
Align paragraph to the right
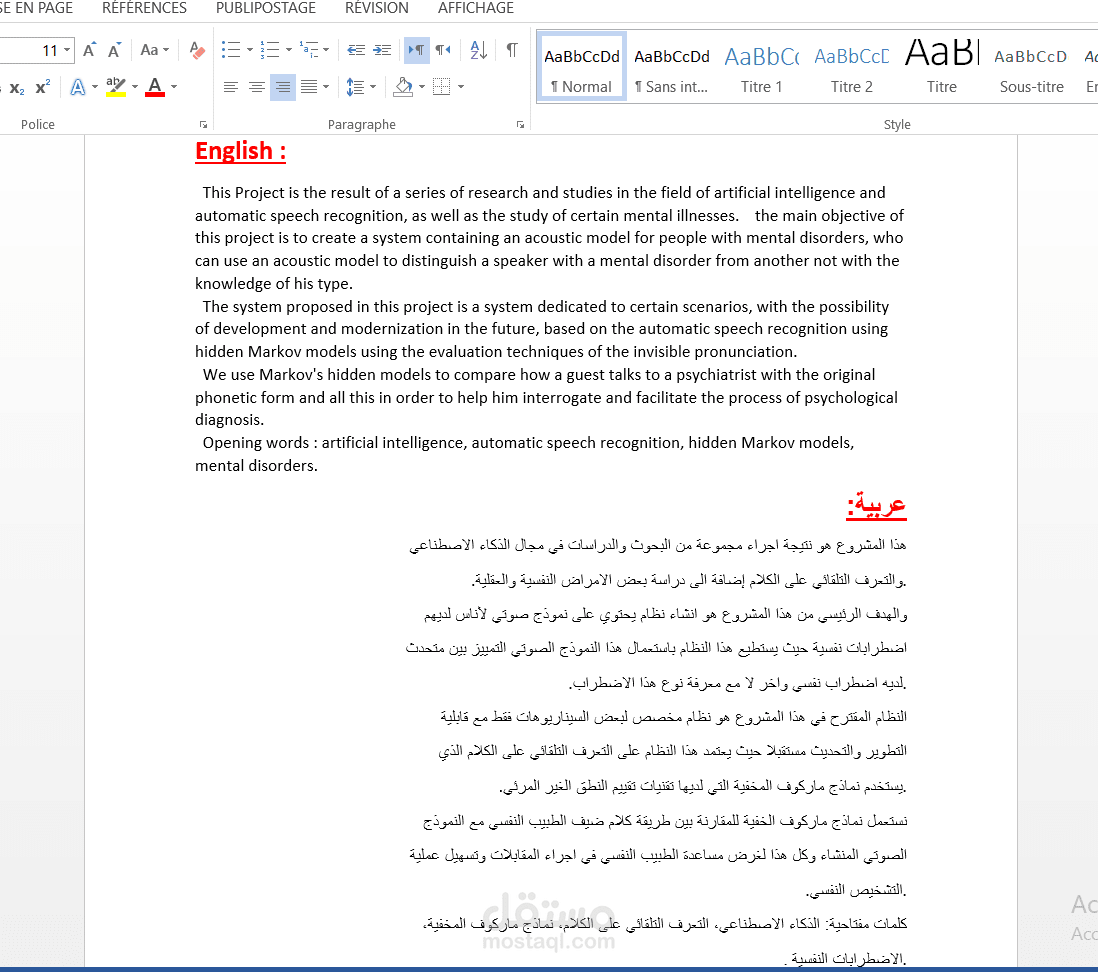[283, 87]
